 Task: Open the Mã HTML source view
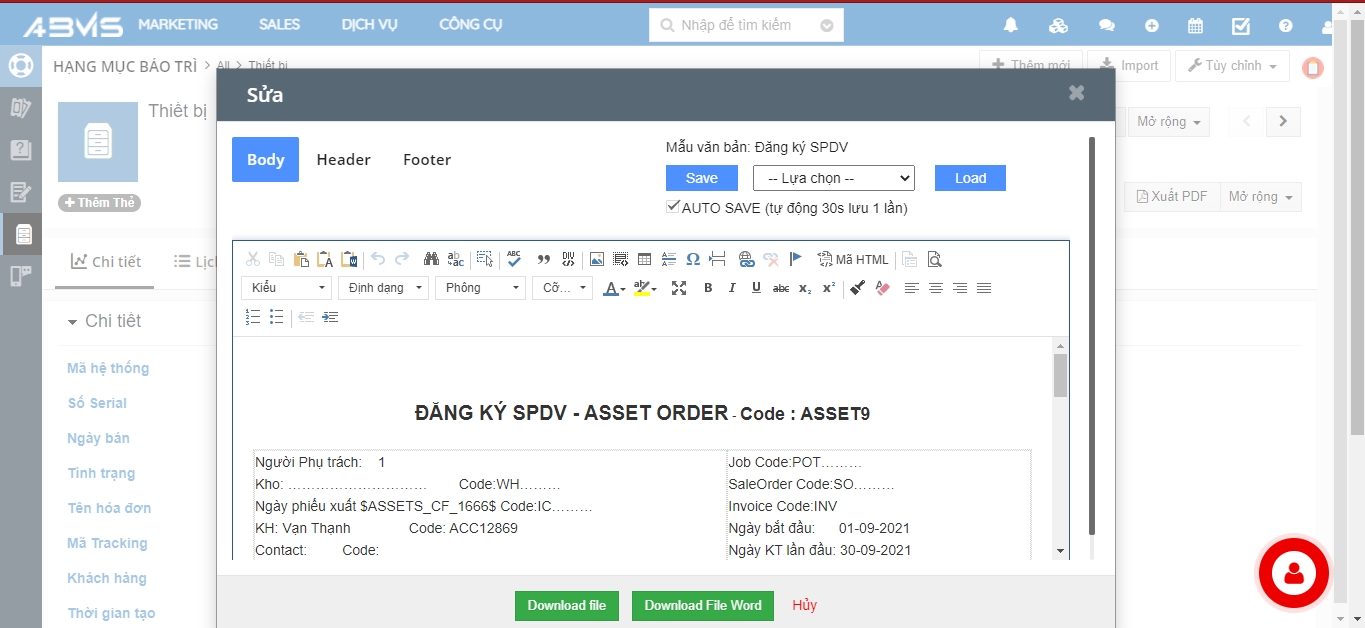click(853, 259)
